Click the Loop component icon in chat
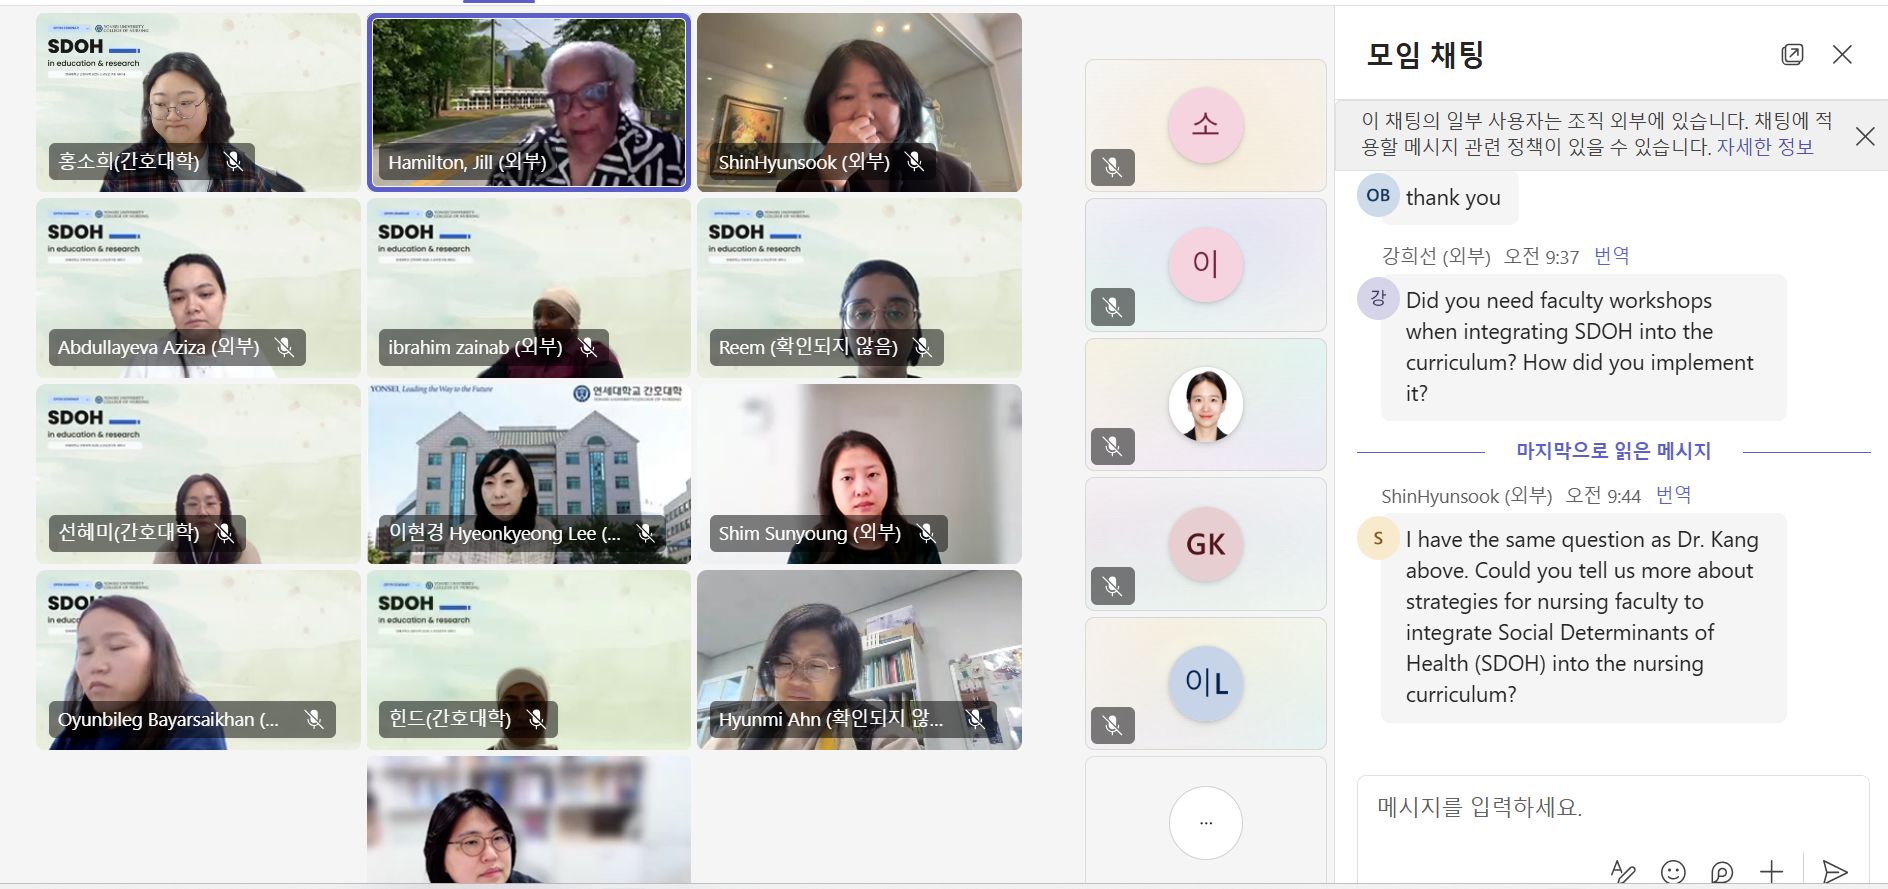Viewport: 1888px width, 889px height. (x=1722, y=871)
